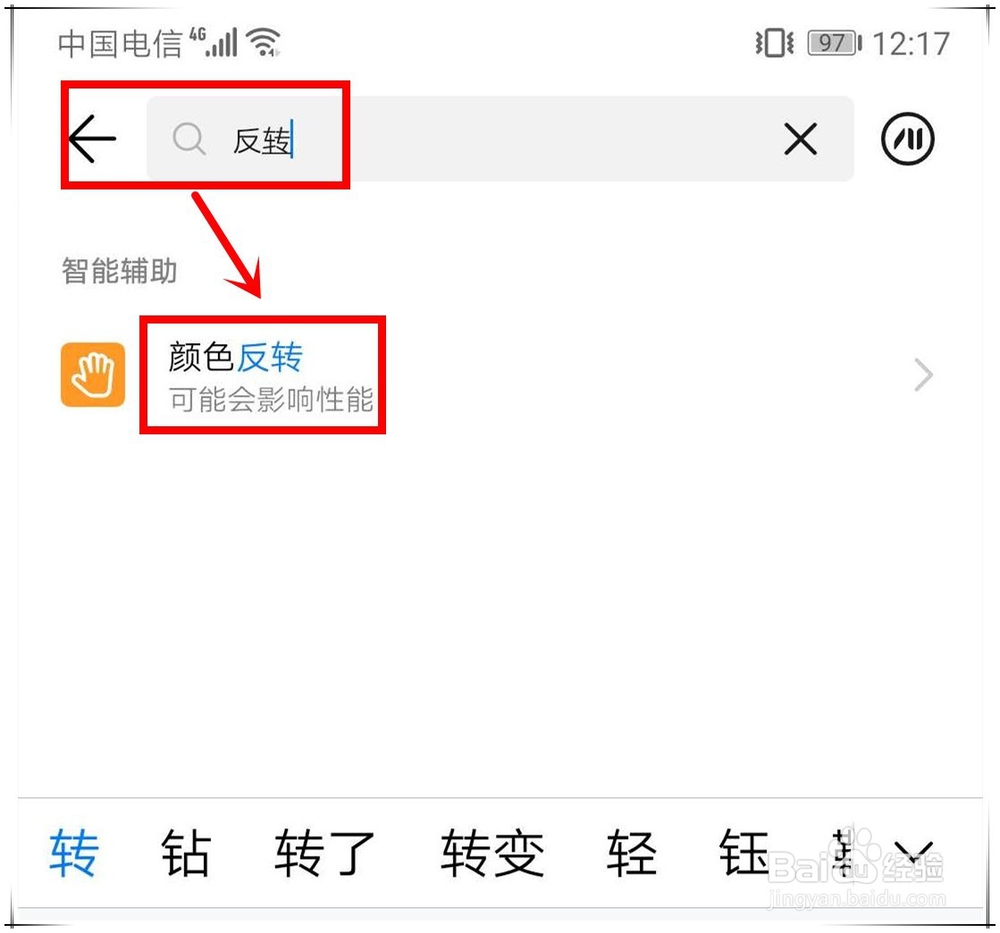1000x933 pixels.
Task: Tap the round icon right of search bar
Action: 908,138
